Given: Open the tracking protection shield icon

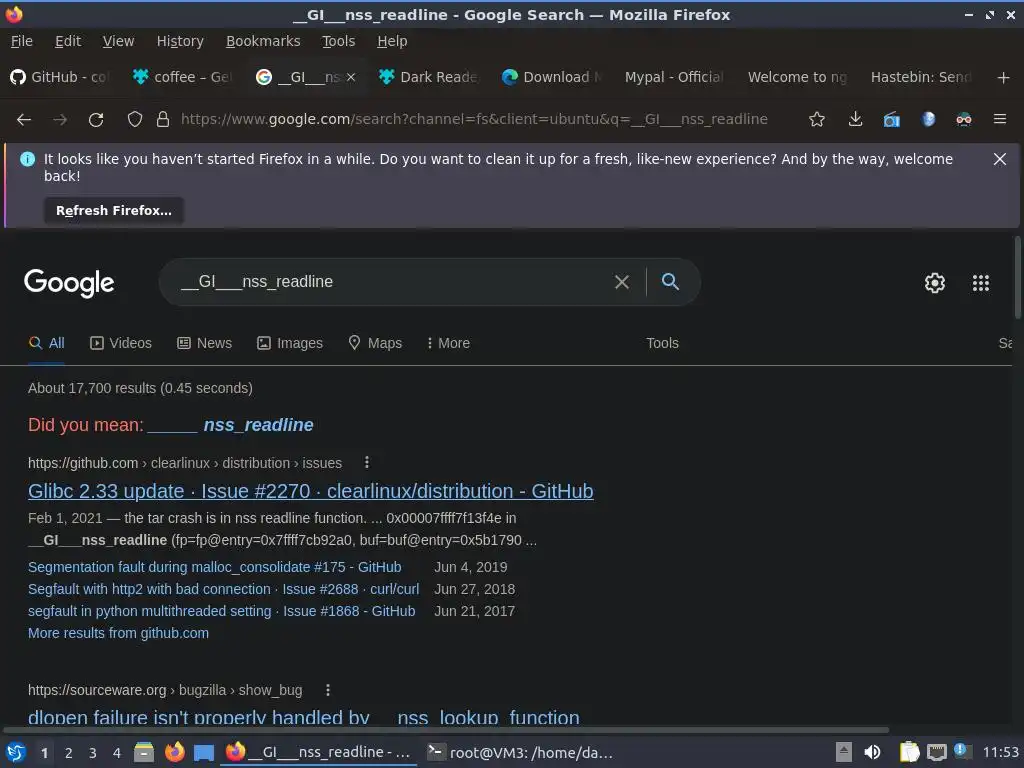Looking at the screenshot, I should (x=135, y=120).
